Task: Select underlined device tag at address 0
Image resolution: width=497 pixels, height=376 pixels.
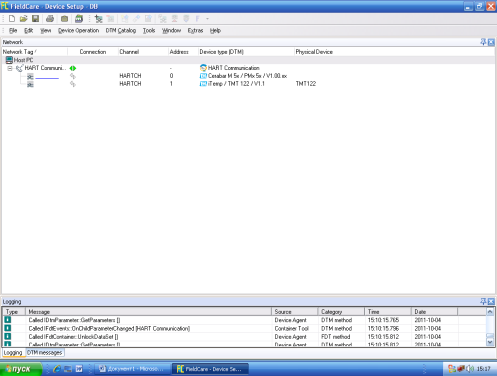Action: coord(47,76)
